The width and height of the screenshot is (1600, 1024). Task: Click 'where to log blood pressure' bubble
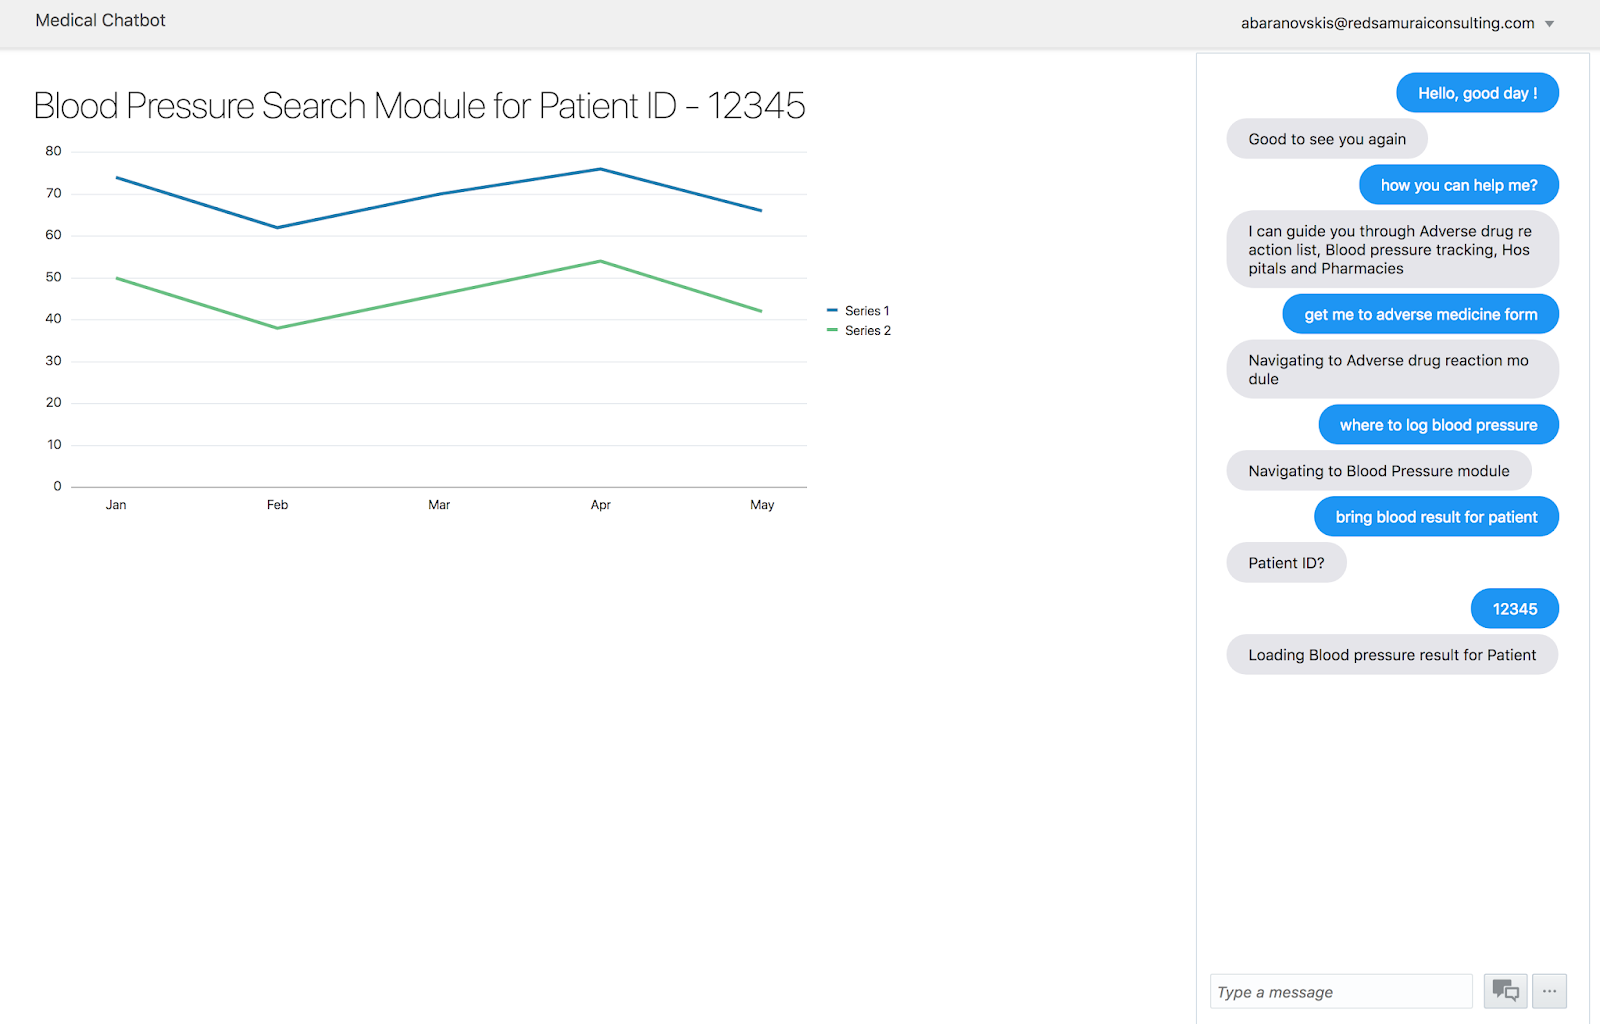[1438, 425]
